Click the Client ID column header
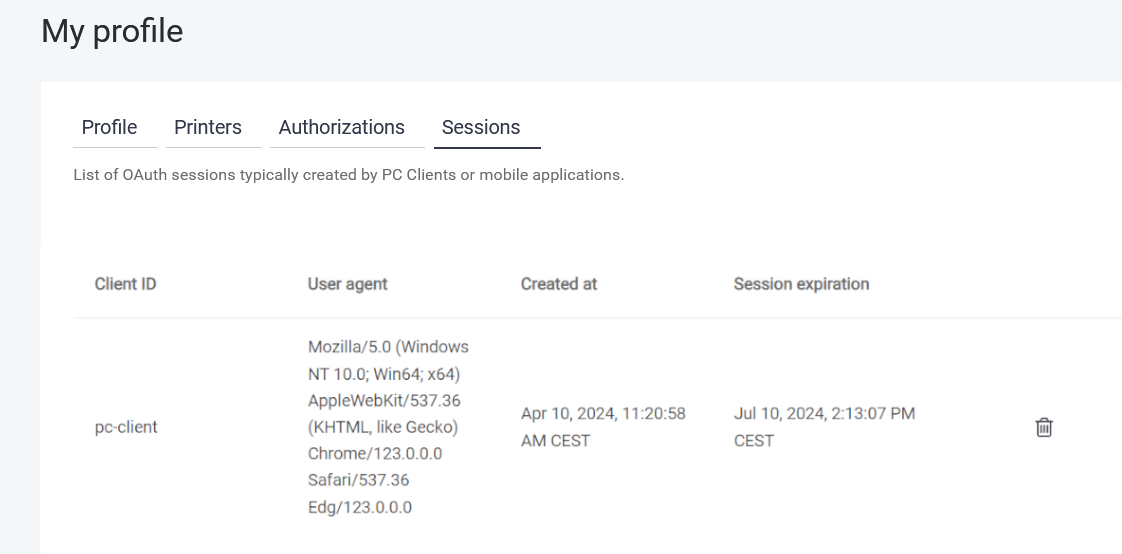Screen dimensions: 1122x554 tap(125, 284)
